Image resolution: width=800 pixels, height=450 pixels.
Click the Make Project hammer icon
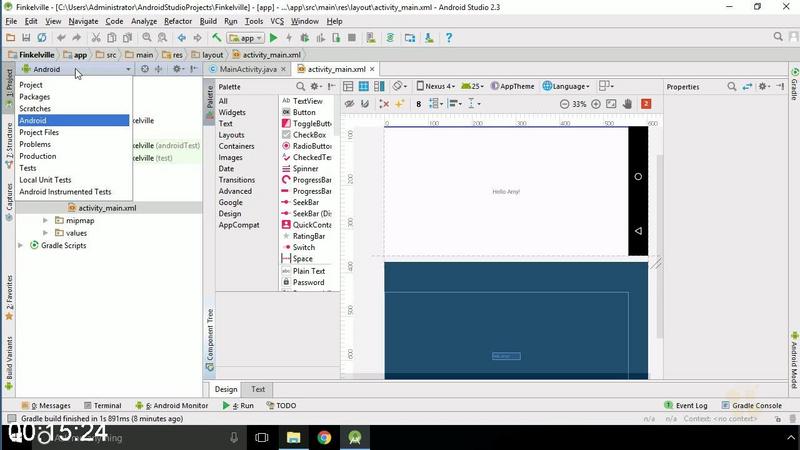pos(216,38)
